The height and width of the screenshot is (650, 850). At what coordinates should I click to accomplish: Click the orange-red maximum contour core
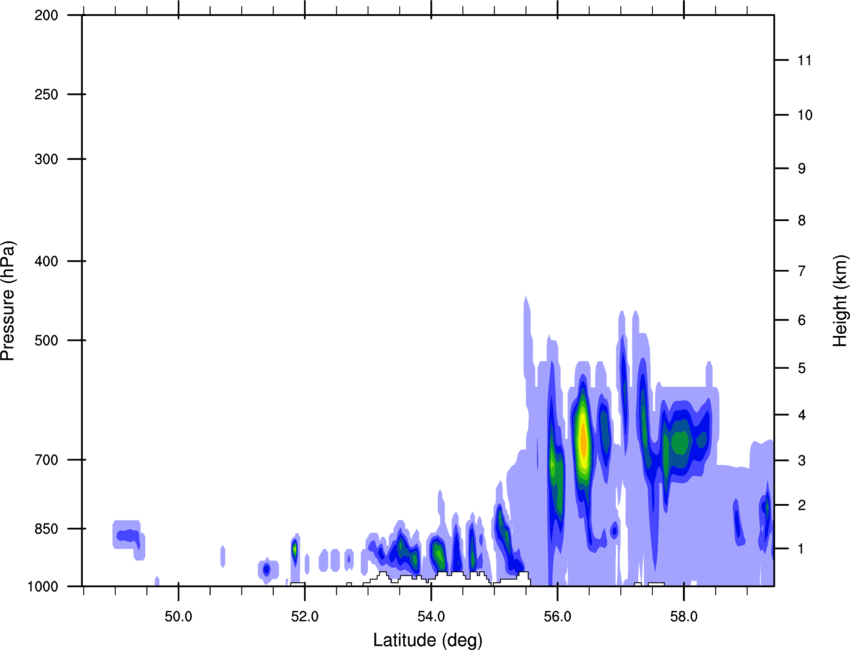coord(583,439)
